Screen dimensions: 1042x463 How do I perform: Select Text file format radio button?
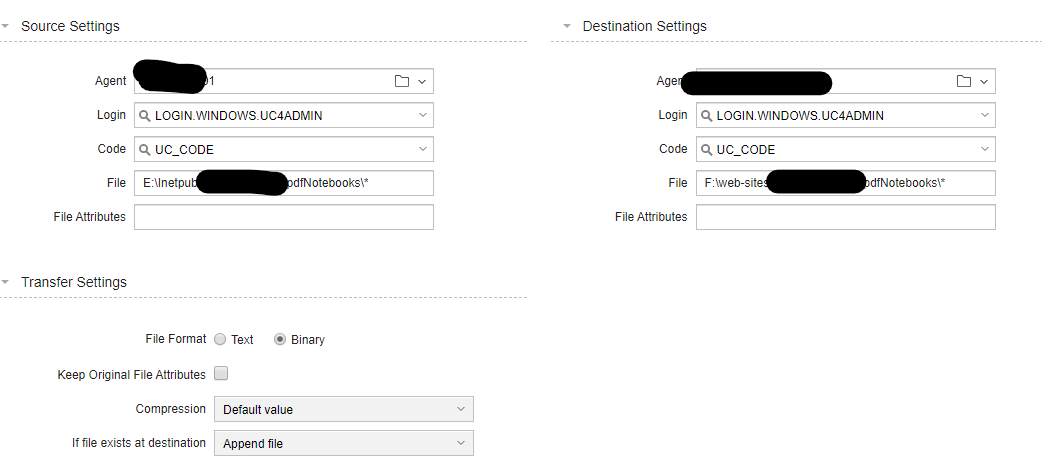pos(220,339)
